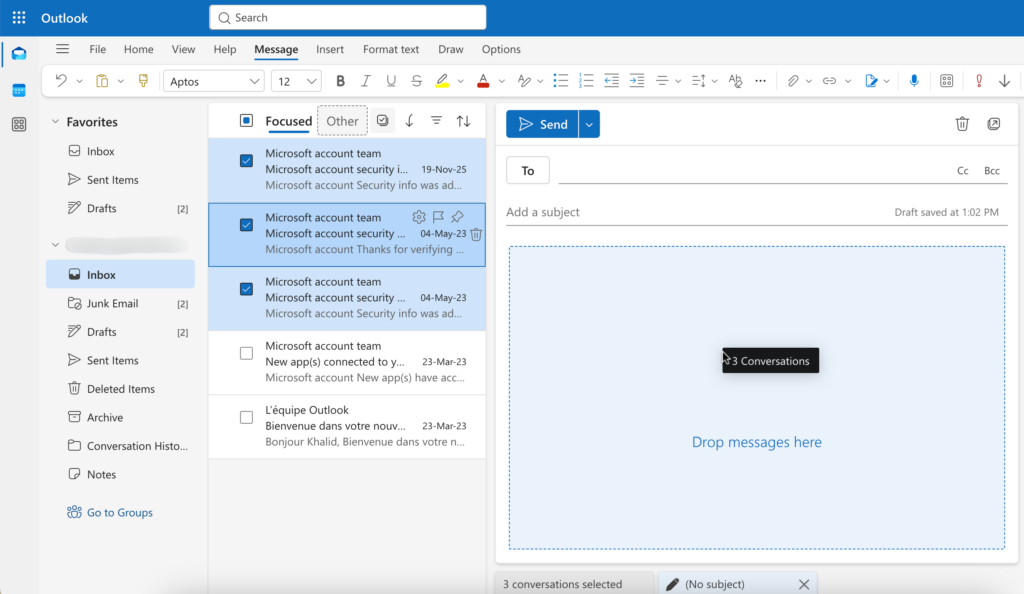The width and height of the screenshot is (1024, 594).
Task: Apply yellow text highlight color
Action: coord(442,81)
